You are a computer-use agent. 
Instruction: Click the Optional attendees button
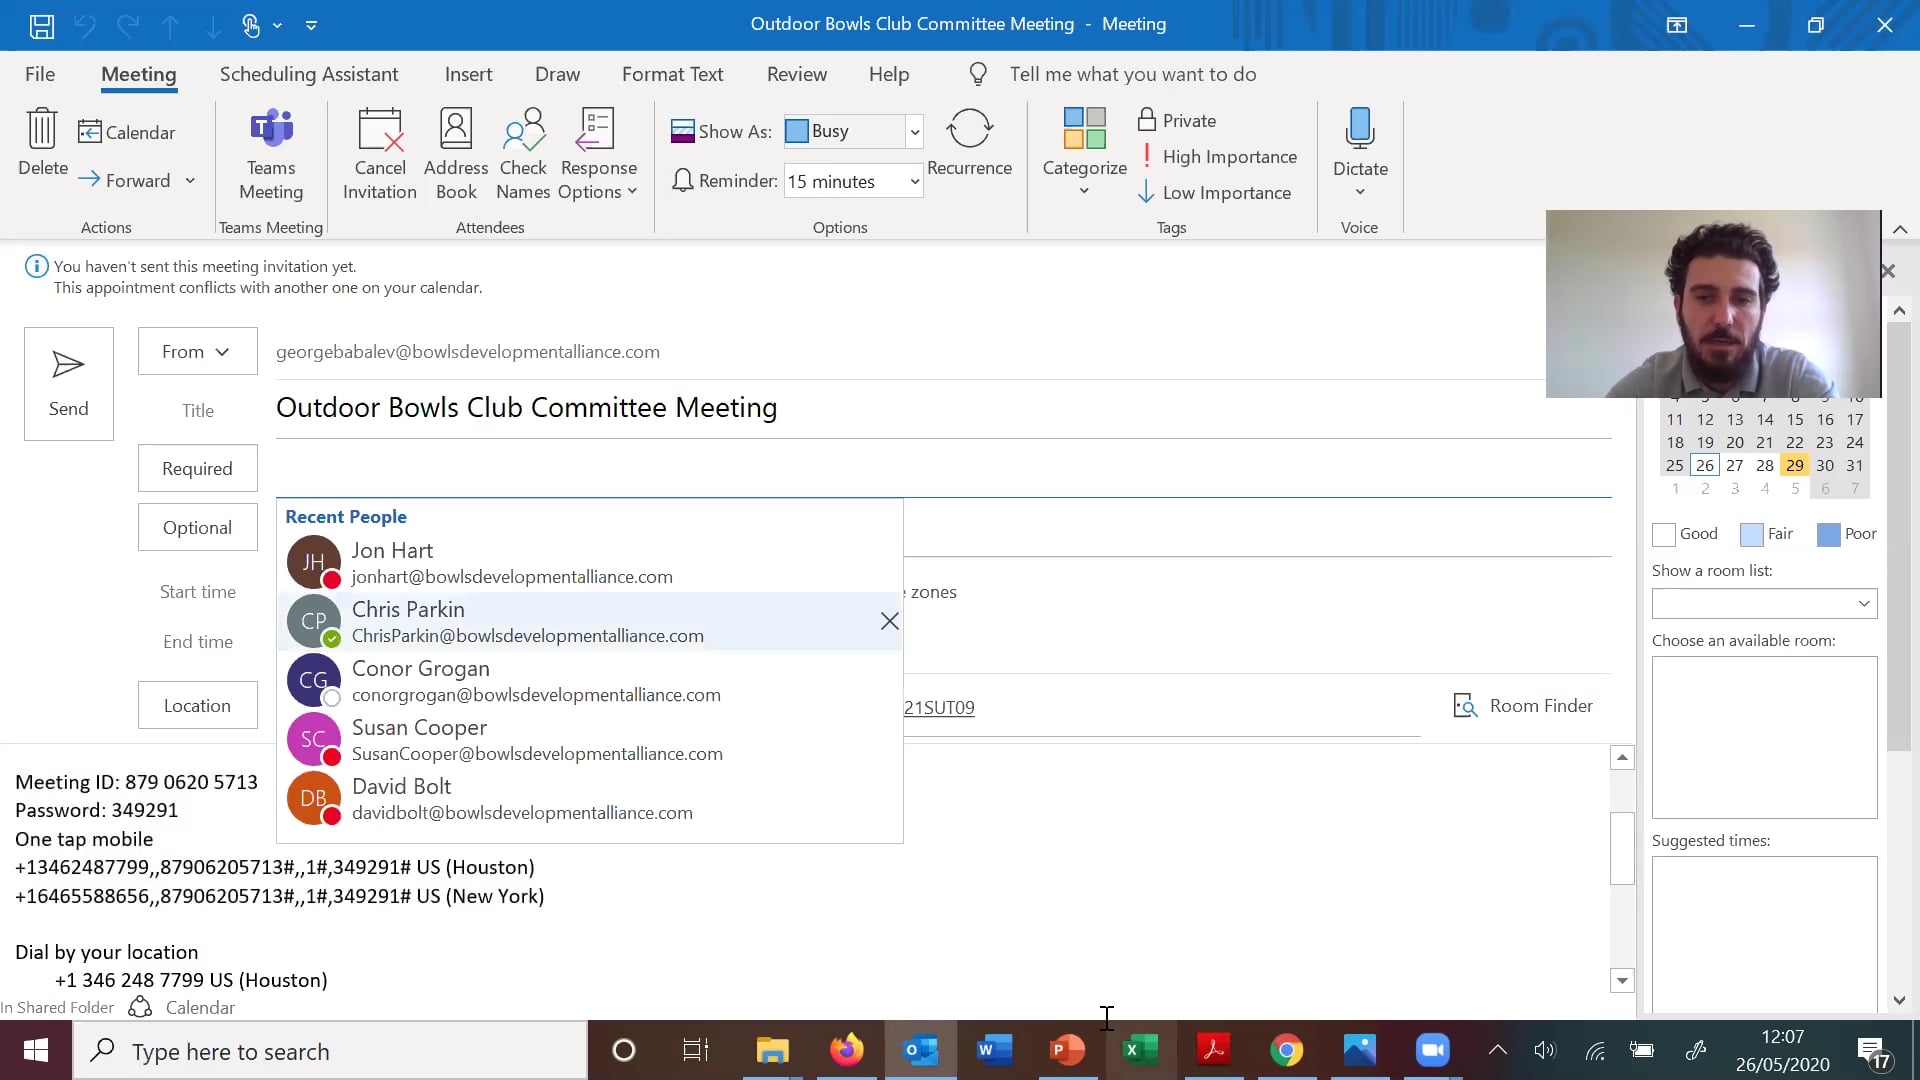197,528
